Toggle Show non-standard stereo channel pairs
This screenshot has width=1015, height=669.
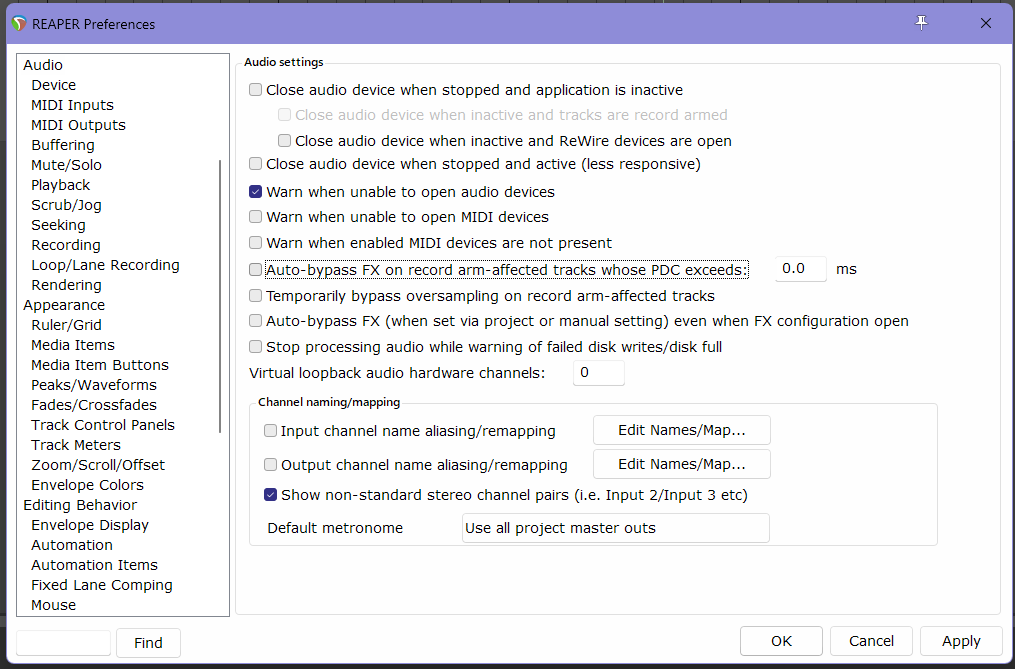click(x=271, y=495)
